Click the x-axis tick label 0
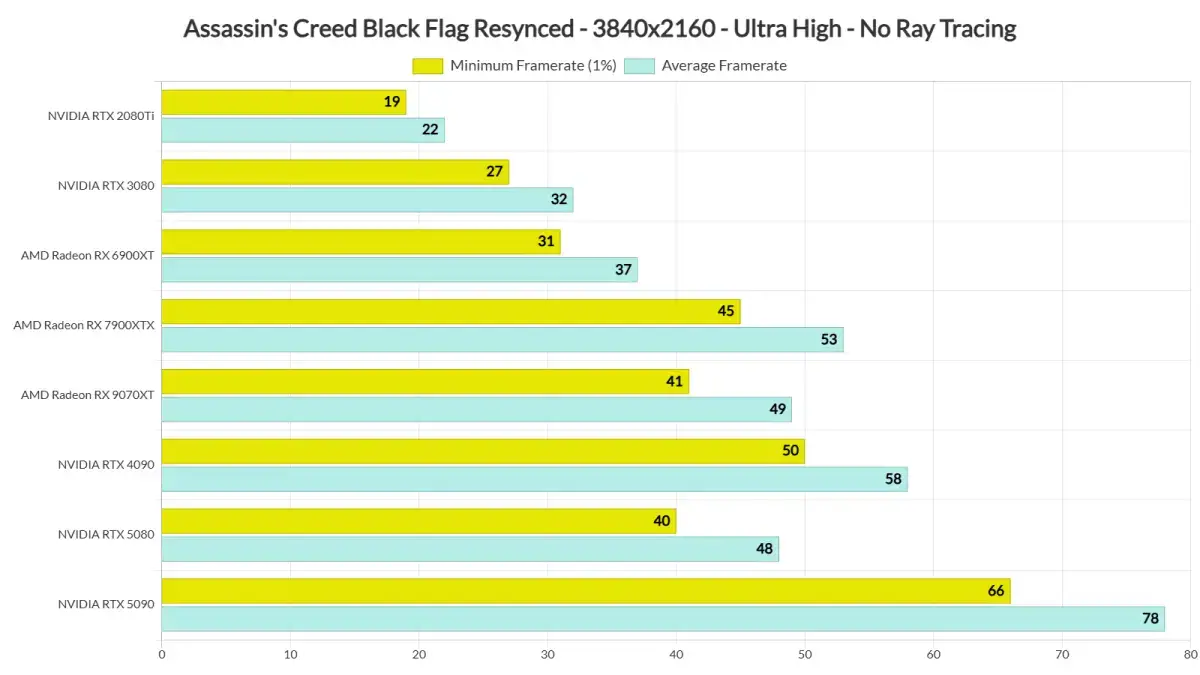 (x=162, y=655)
